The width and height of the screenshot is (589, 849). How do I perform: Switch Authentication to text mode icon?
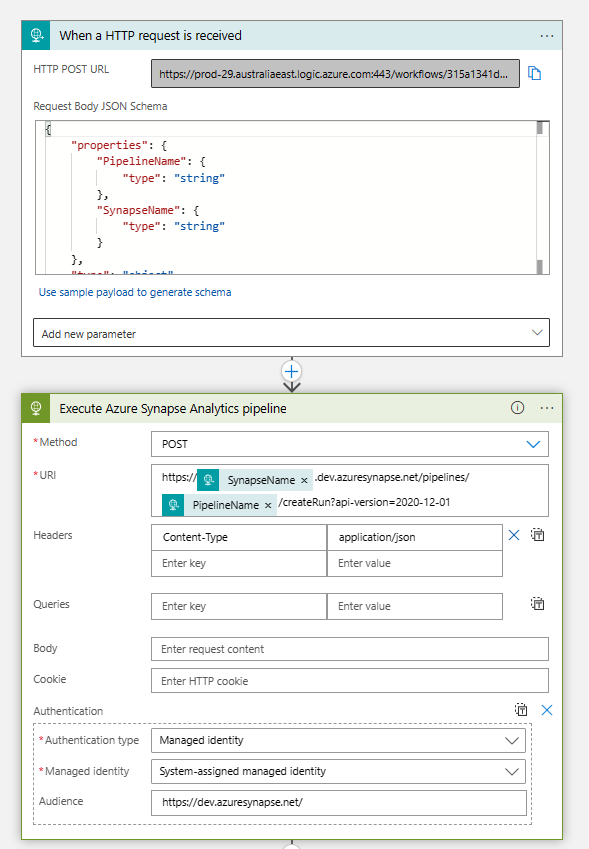tap(521, 710)
